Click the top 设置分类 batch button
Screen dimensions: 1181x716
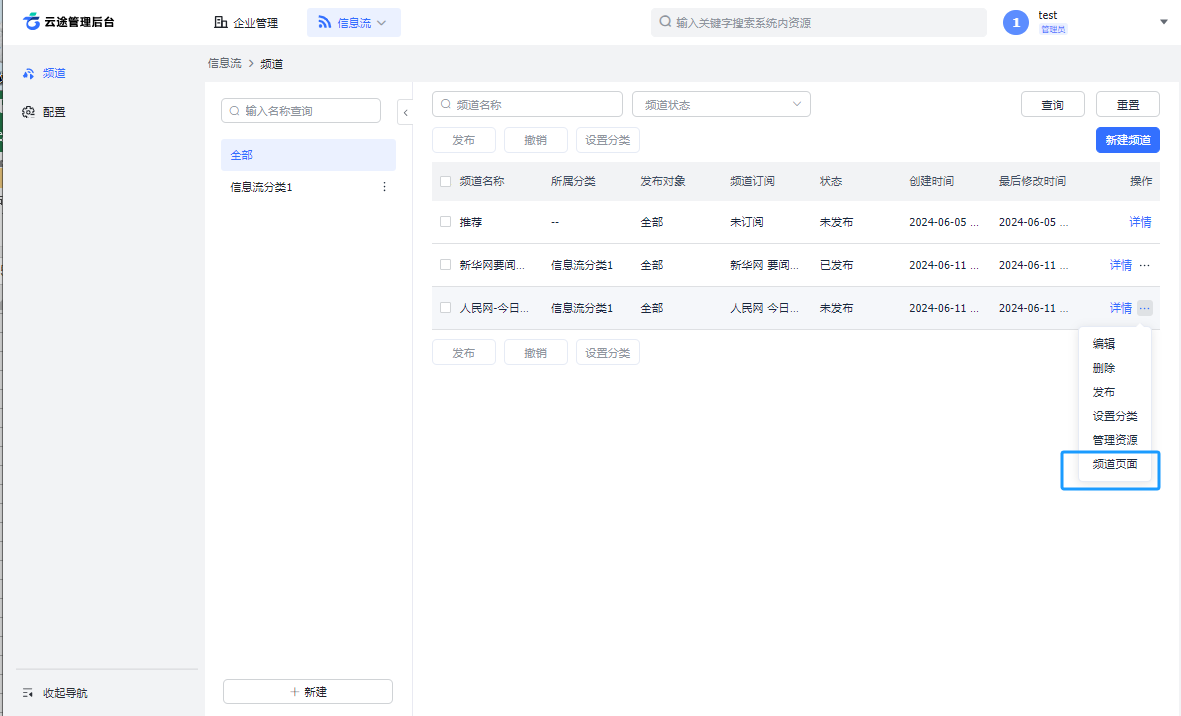[x=608, y=140]
